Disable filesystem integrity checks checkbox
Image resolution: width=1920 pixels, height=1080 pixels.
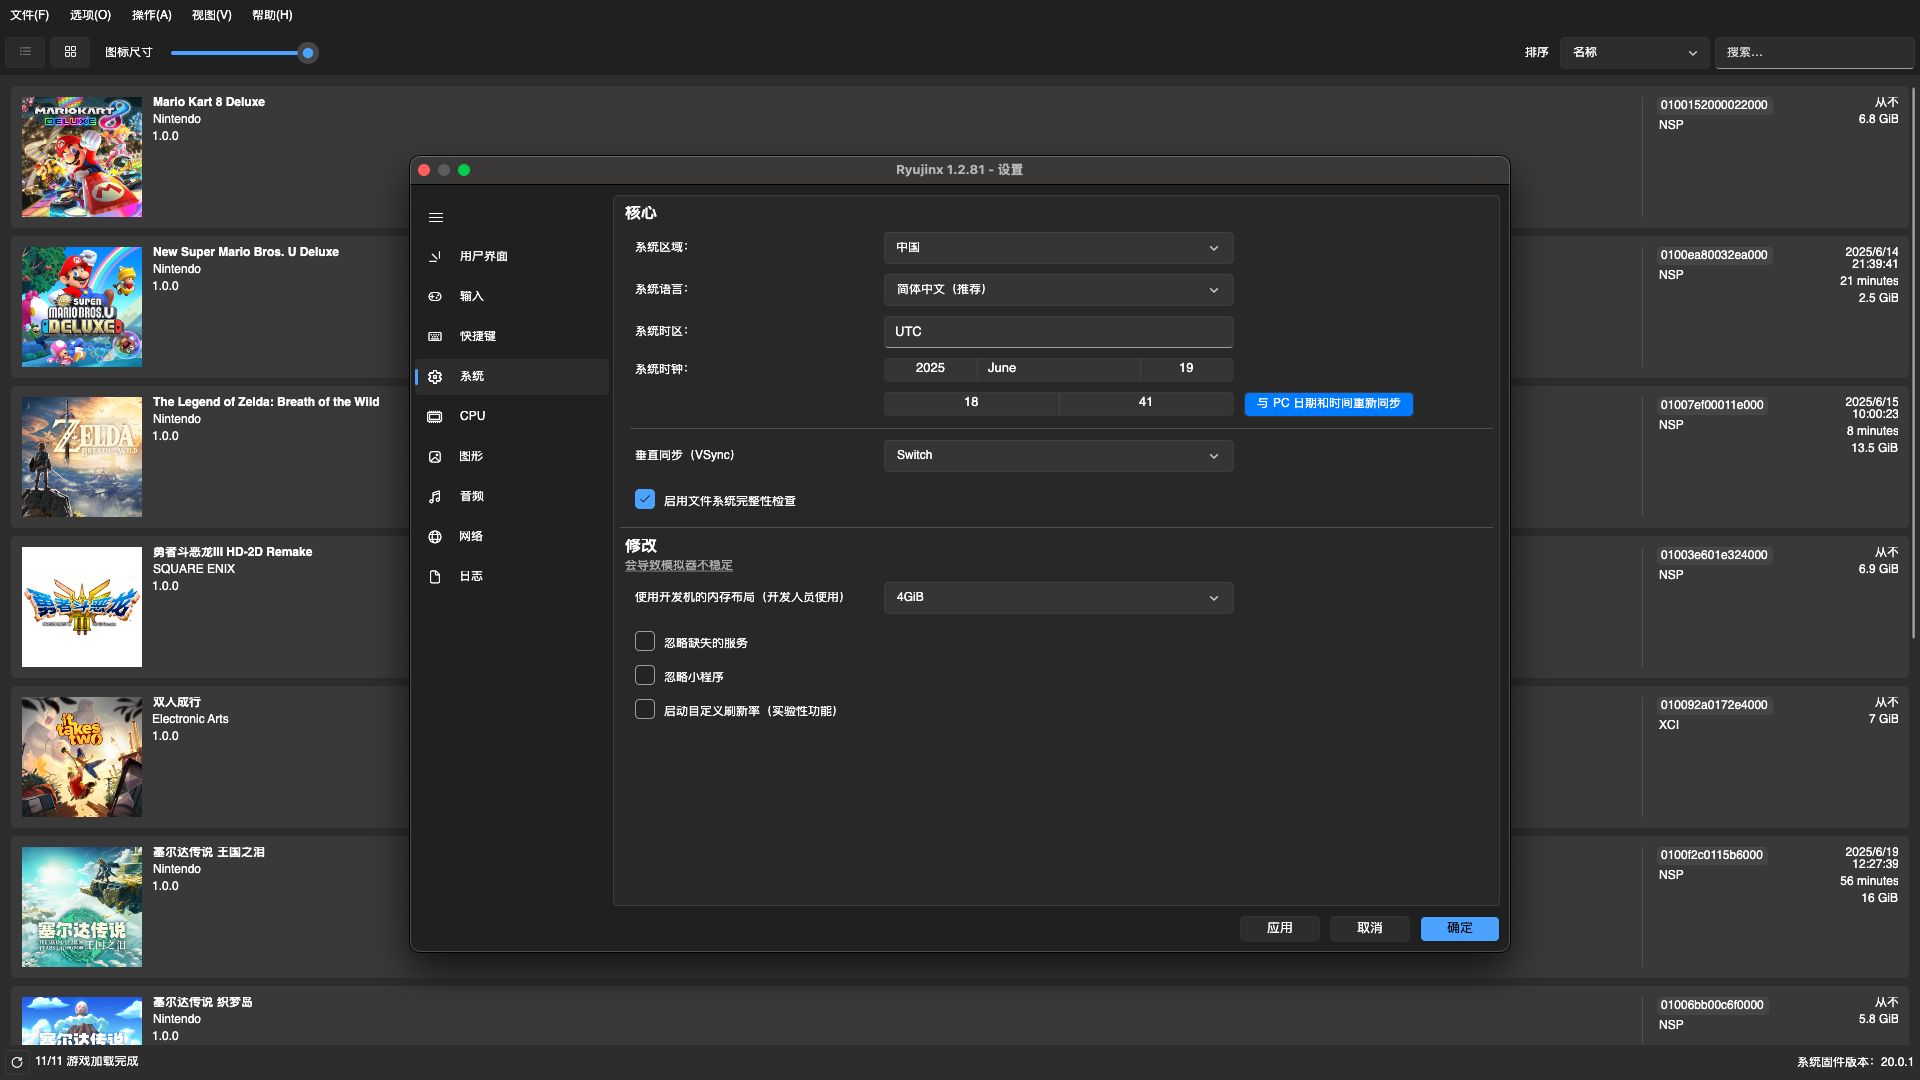pyautogui.click(x=645, y=499)
